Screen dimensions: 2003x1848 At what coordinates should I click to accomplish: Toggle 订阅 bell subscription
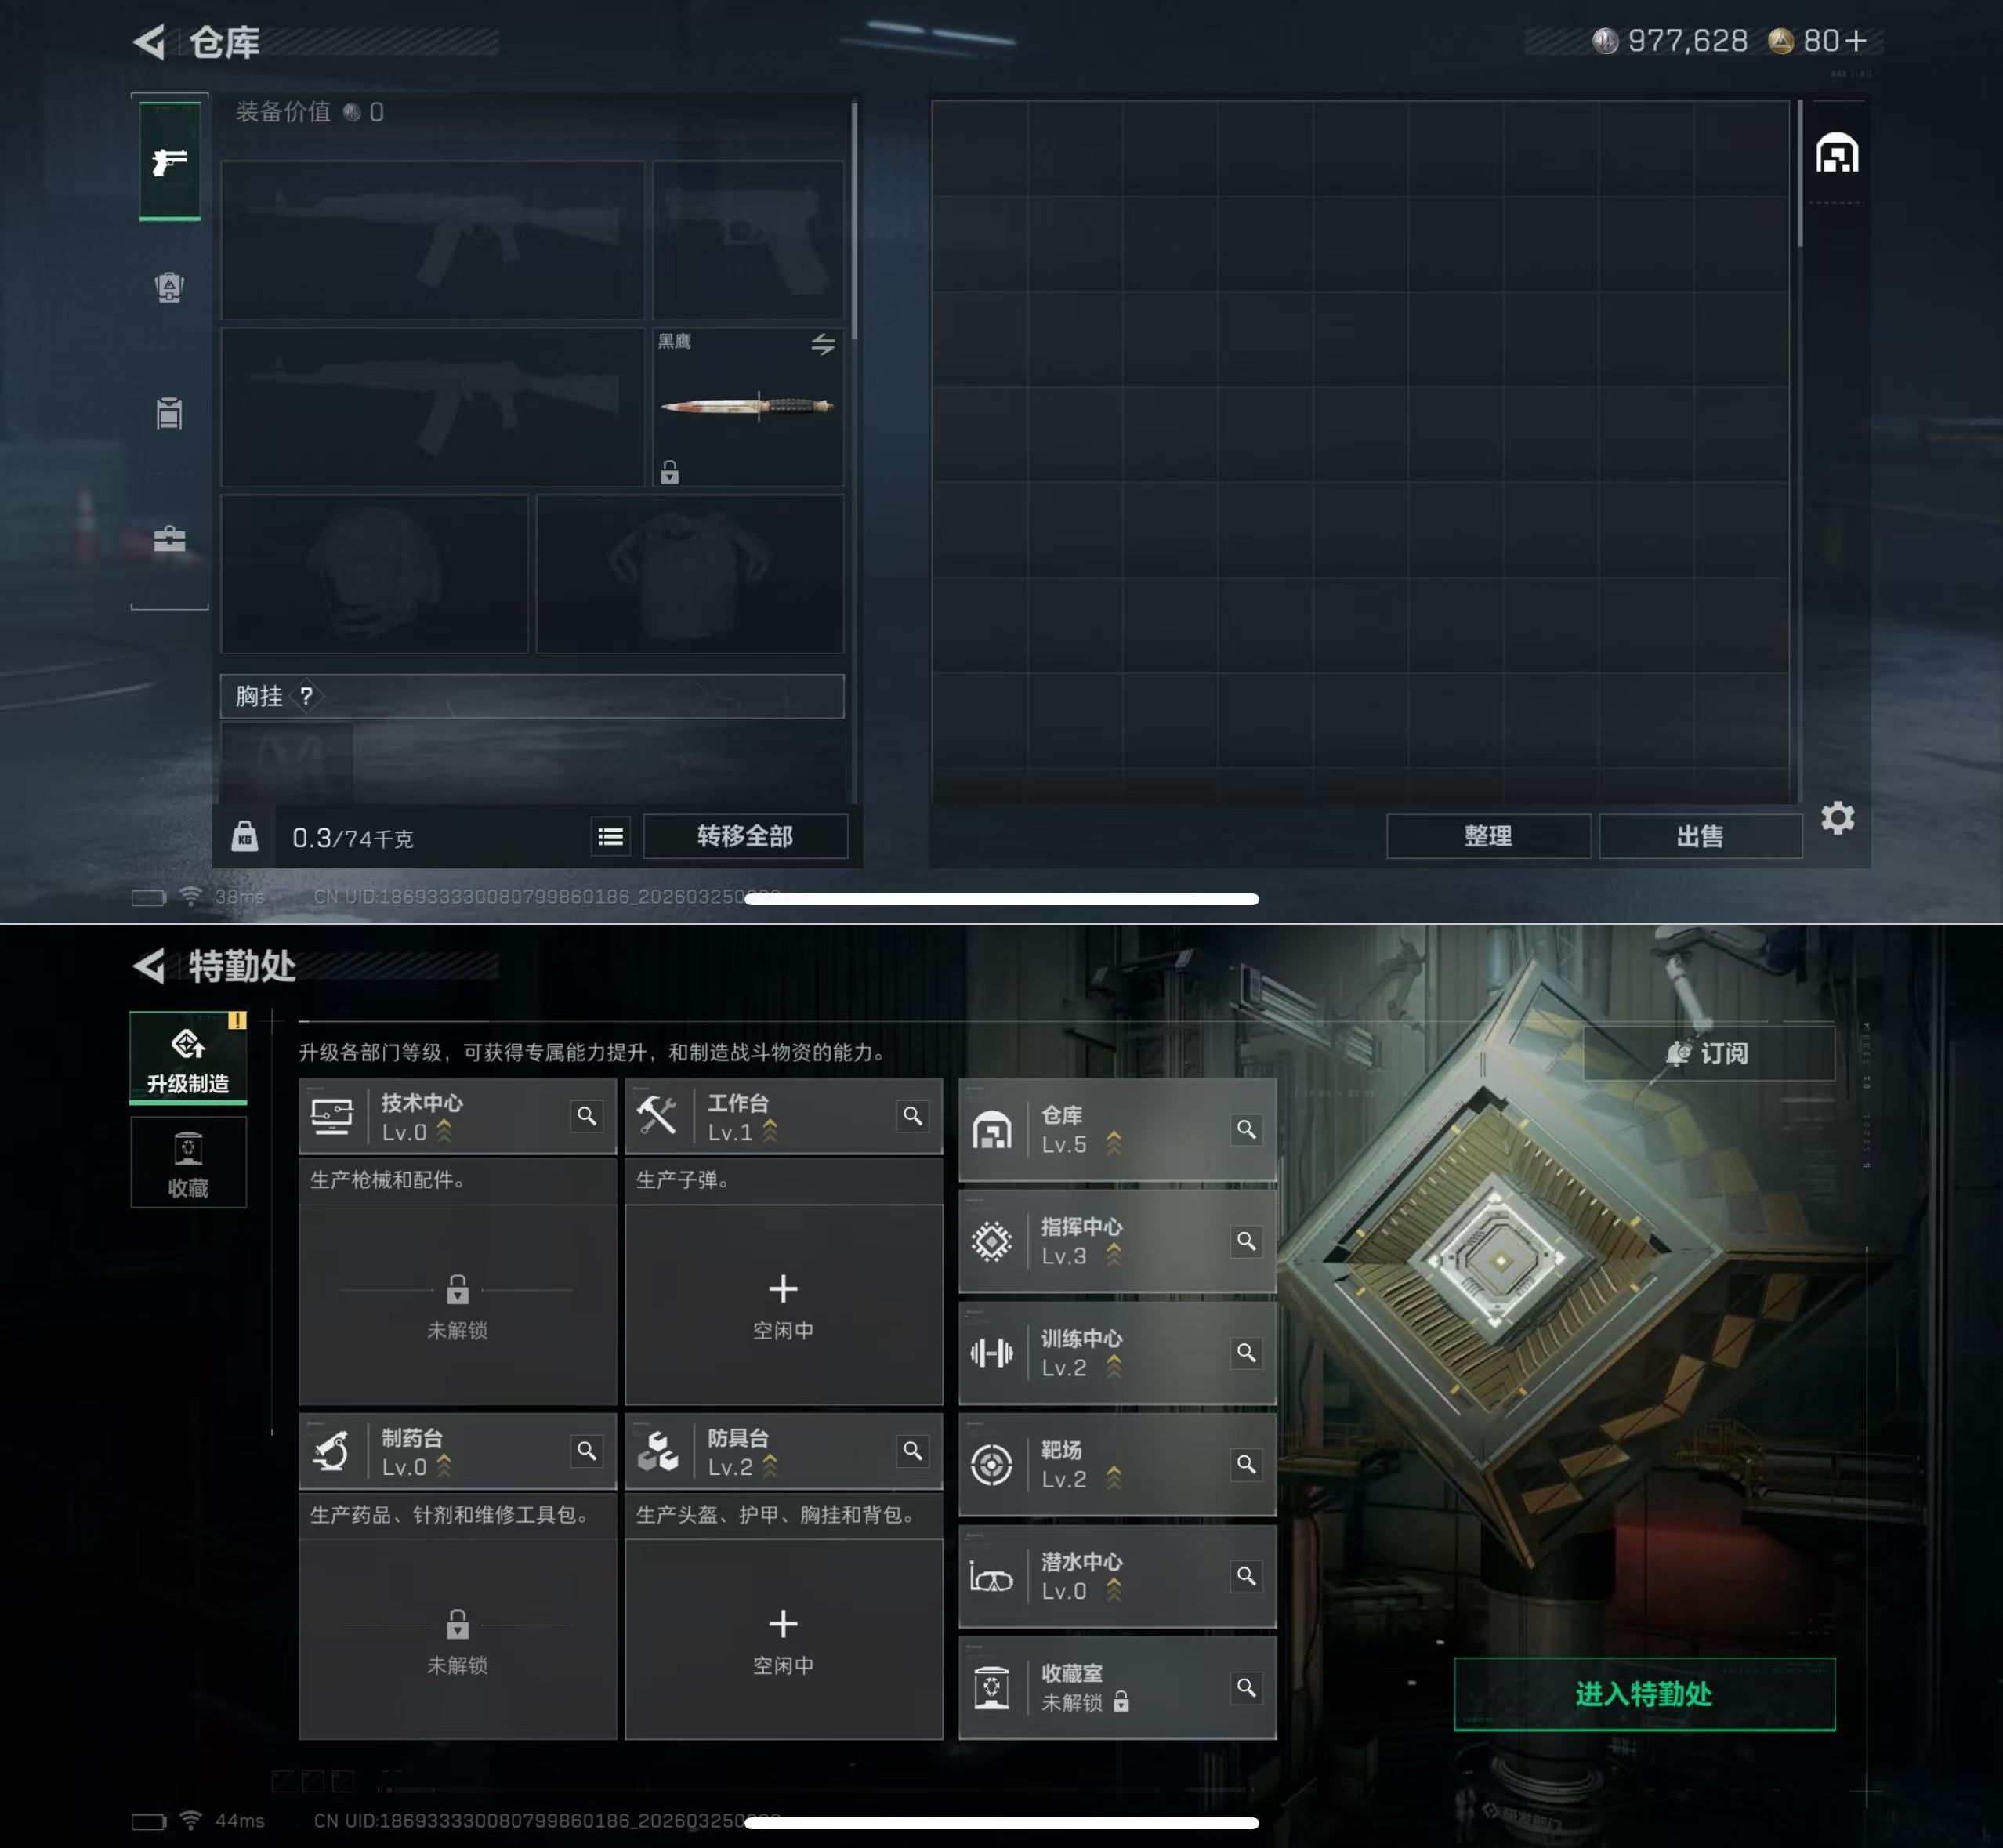click(1708, 1053)
